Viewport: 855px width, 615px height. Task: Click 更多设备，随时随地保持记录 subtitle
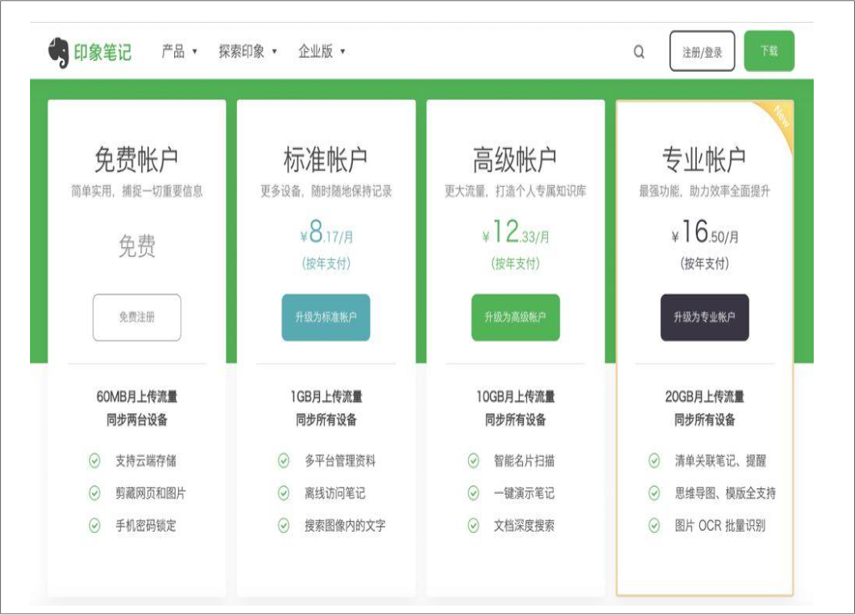click(x=326, y=191)
